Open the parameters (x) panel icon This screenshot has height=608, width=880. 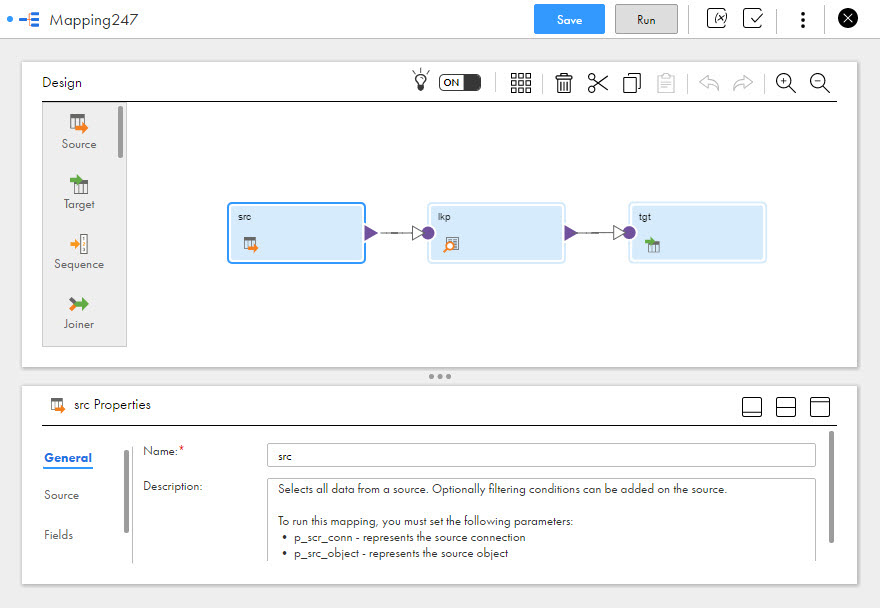coord(717,19)
